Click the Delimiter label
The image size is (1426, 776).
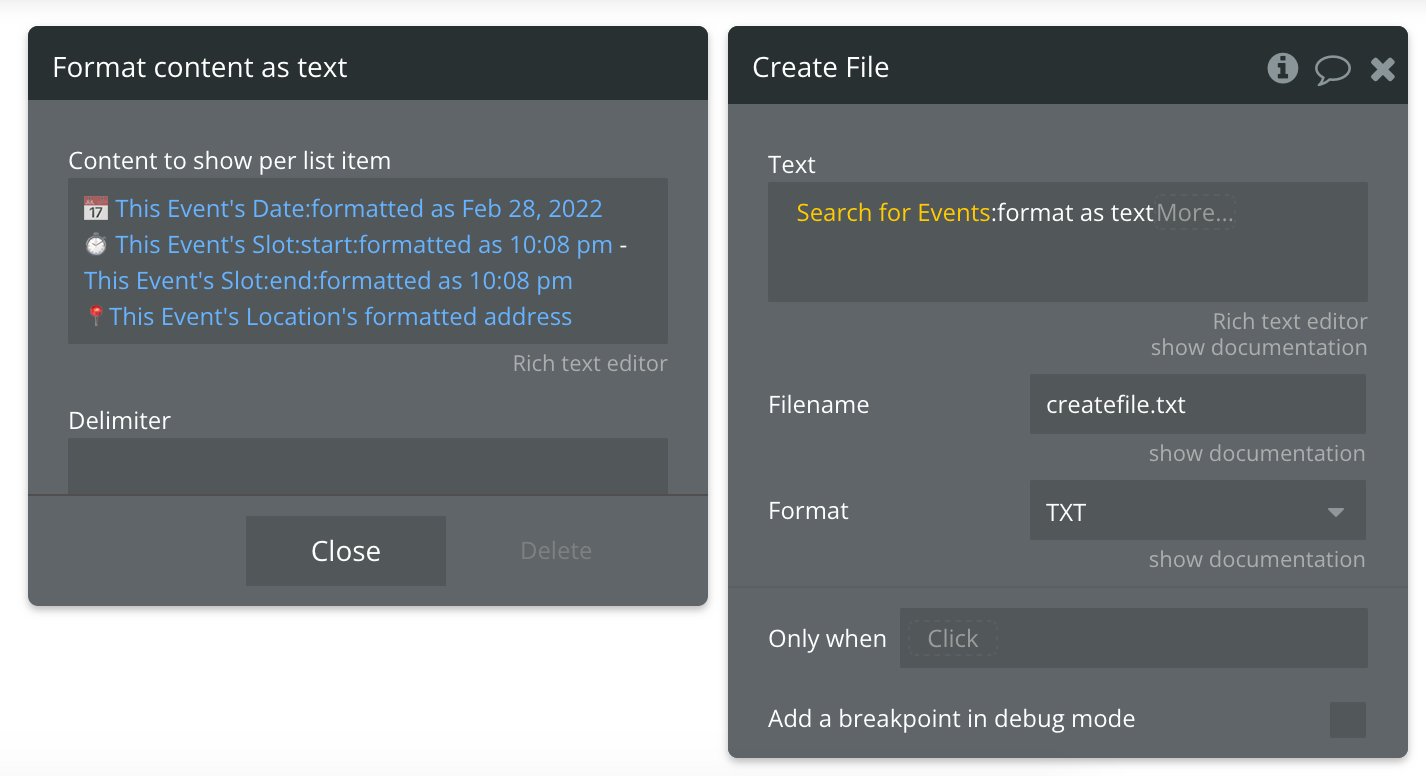(119, 420)
